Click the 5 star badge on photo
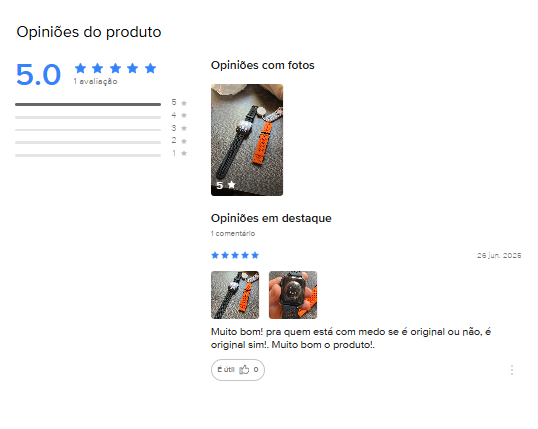Viewport: 538px width, 429px height. (226, 185)
